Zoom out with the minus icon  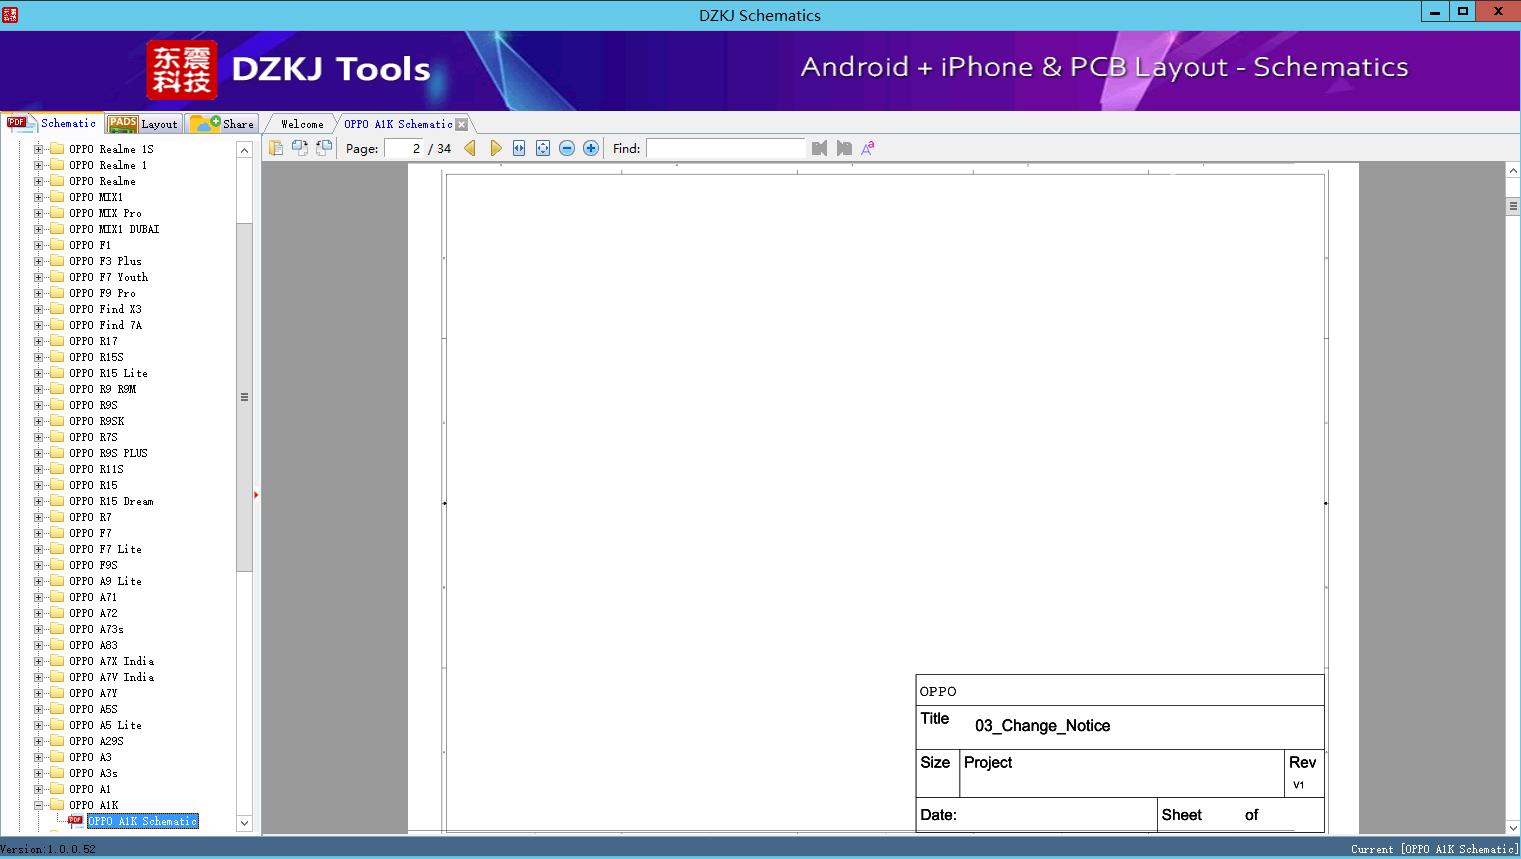pos(567,148)
